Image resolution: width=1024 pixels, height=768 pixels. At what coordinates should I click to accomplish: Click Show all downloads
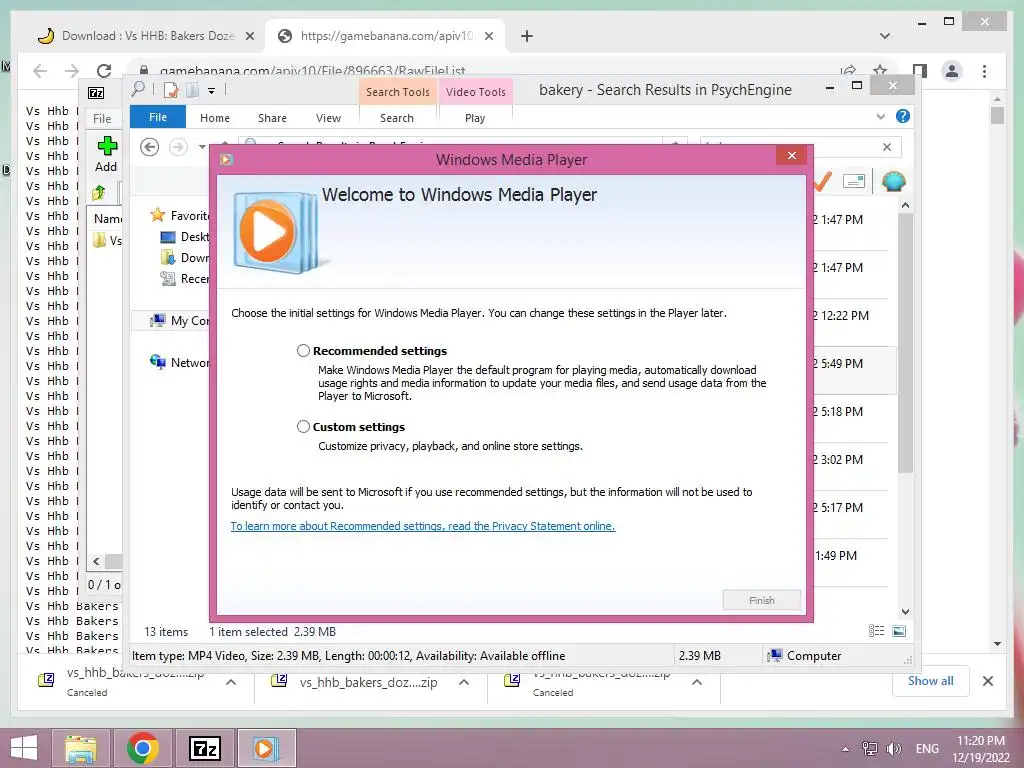(931, 681)
